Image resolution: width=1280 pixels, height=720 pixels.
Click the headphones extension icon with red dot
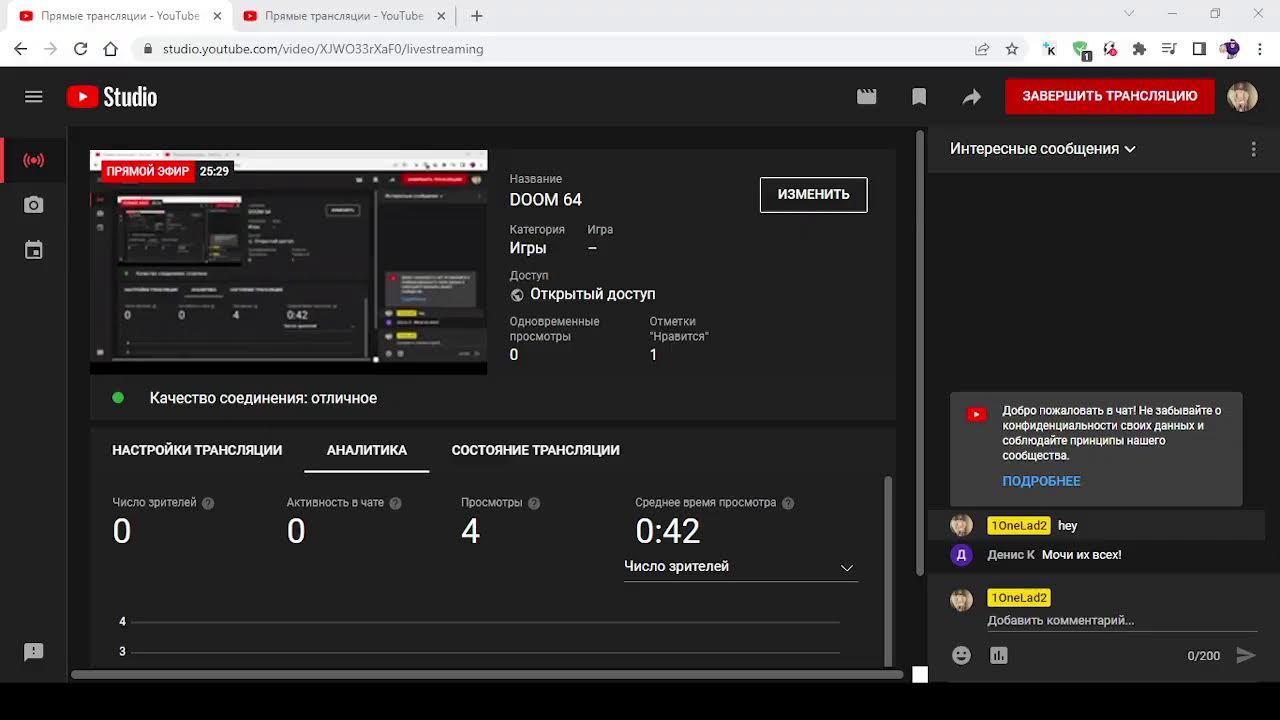coord(1110,49)
